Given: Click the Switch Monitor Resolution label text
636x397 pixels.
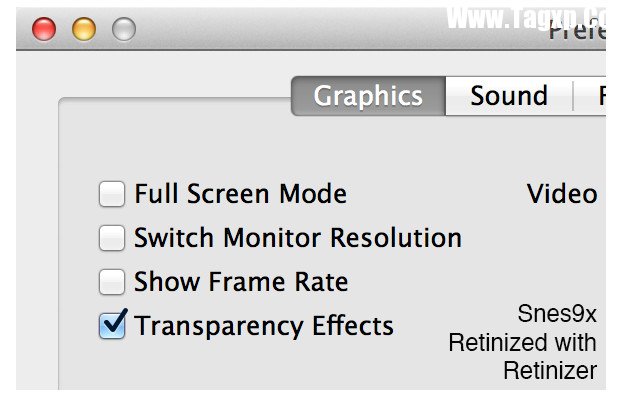Looking at the screenshot, I should coord(298,238).
